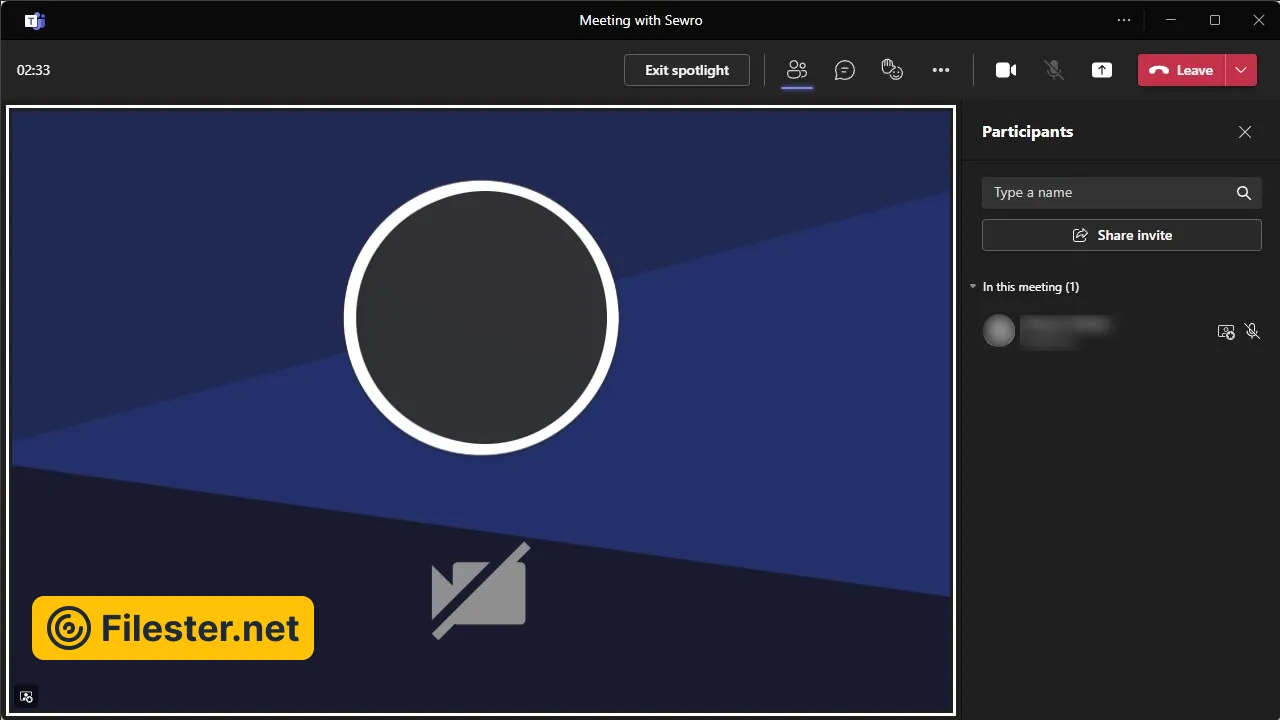Unmute the microphone in meeting toolbar
Viewport: 1280px width, 720px height.
click(x=1054, y=70)
